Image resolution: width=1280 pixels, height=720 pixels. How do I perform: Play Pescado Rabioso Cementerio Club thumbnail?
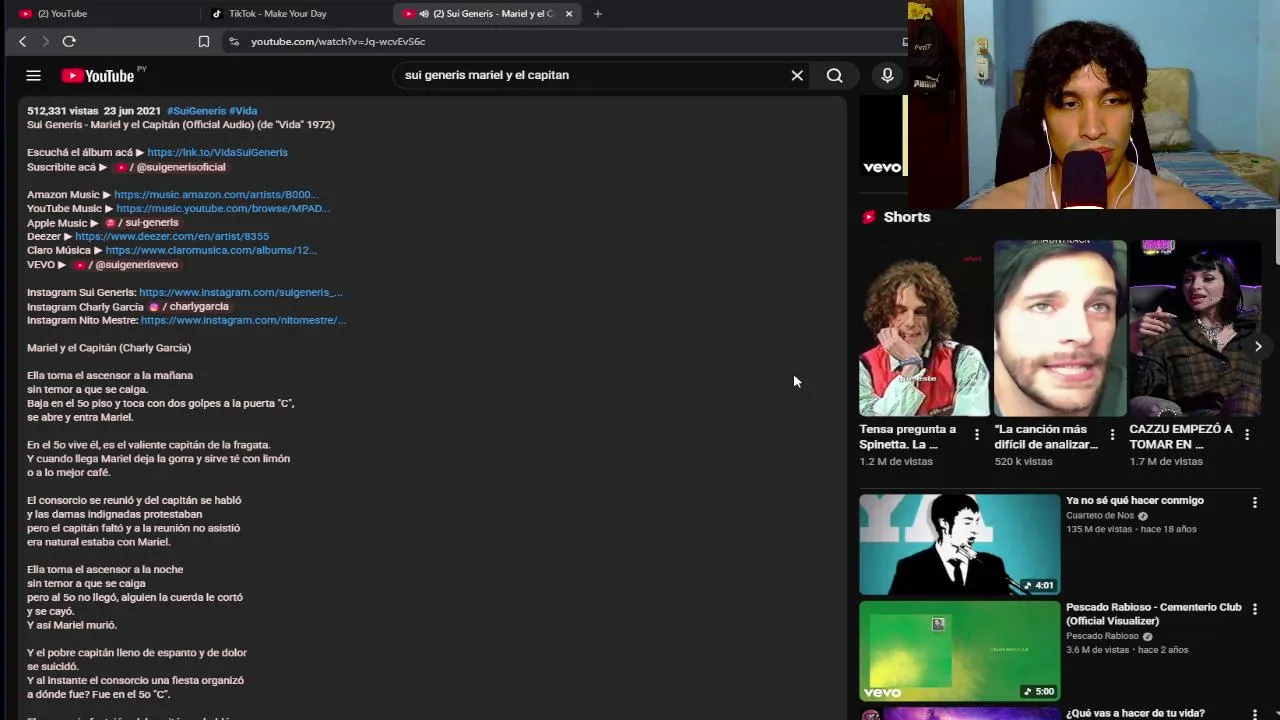click(959, 650)
